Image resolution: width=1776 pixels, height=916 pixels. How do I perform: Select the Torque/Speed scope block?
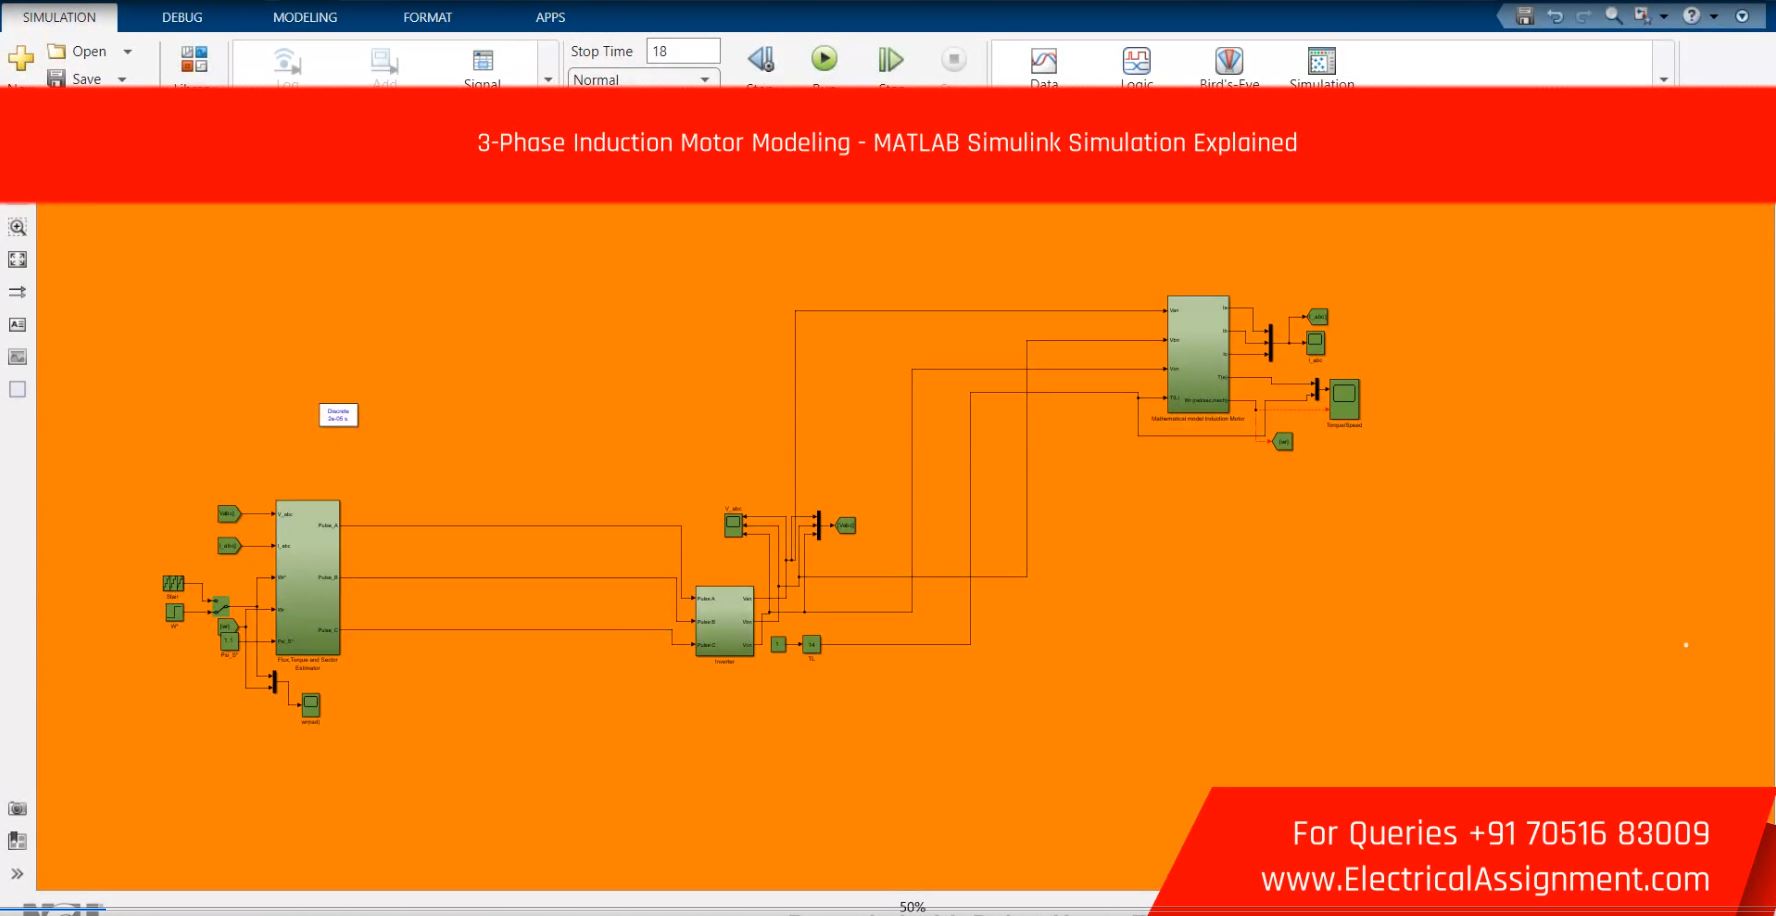click(x=1344, y=400)
